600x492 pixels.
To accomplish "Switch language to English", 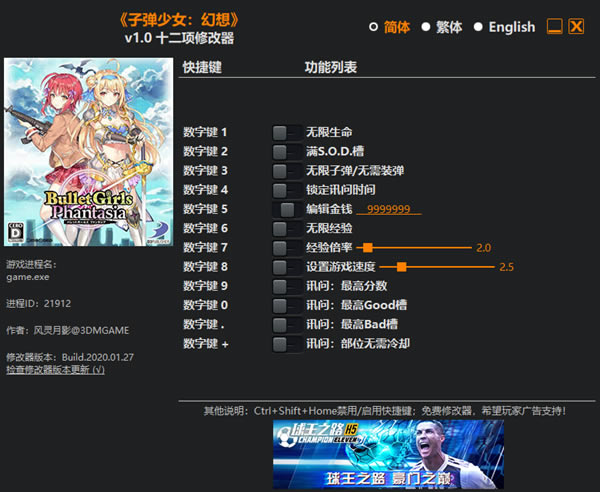I will tap(479, 27).
